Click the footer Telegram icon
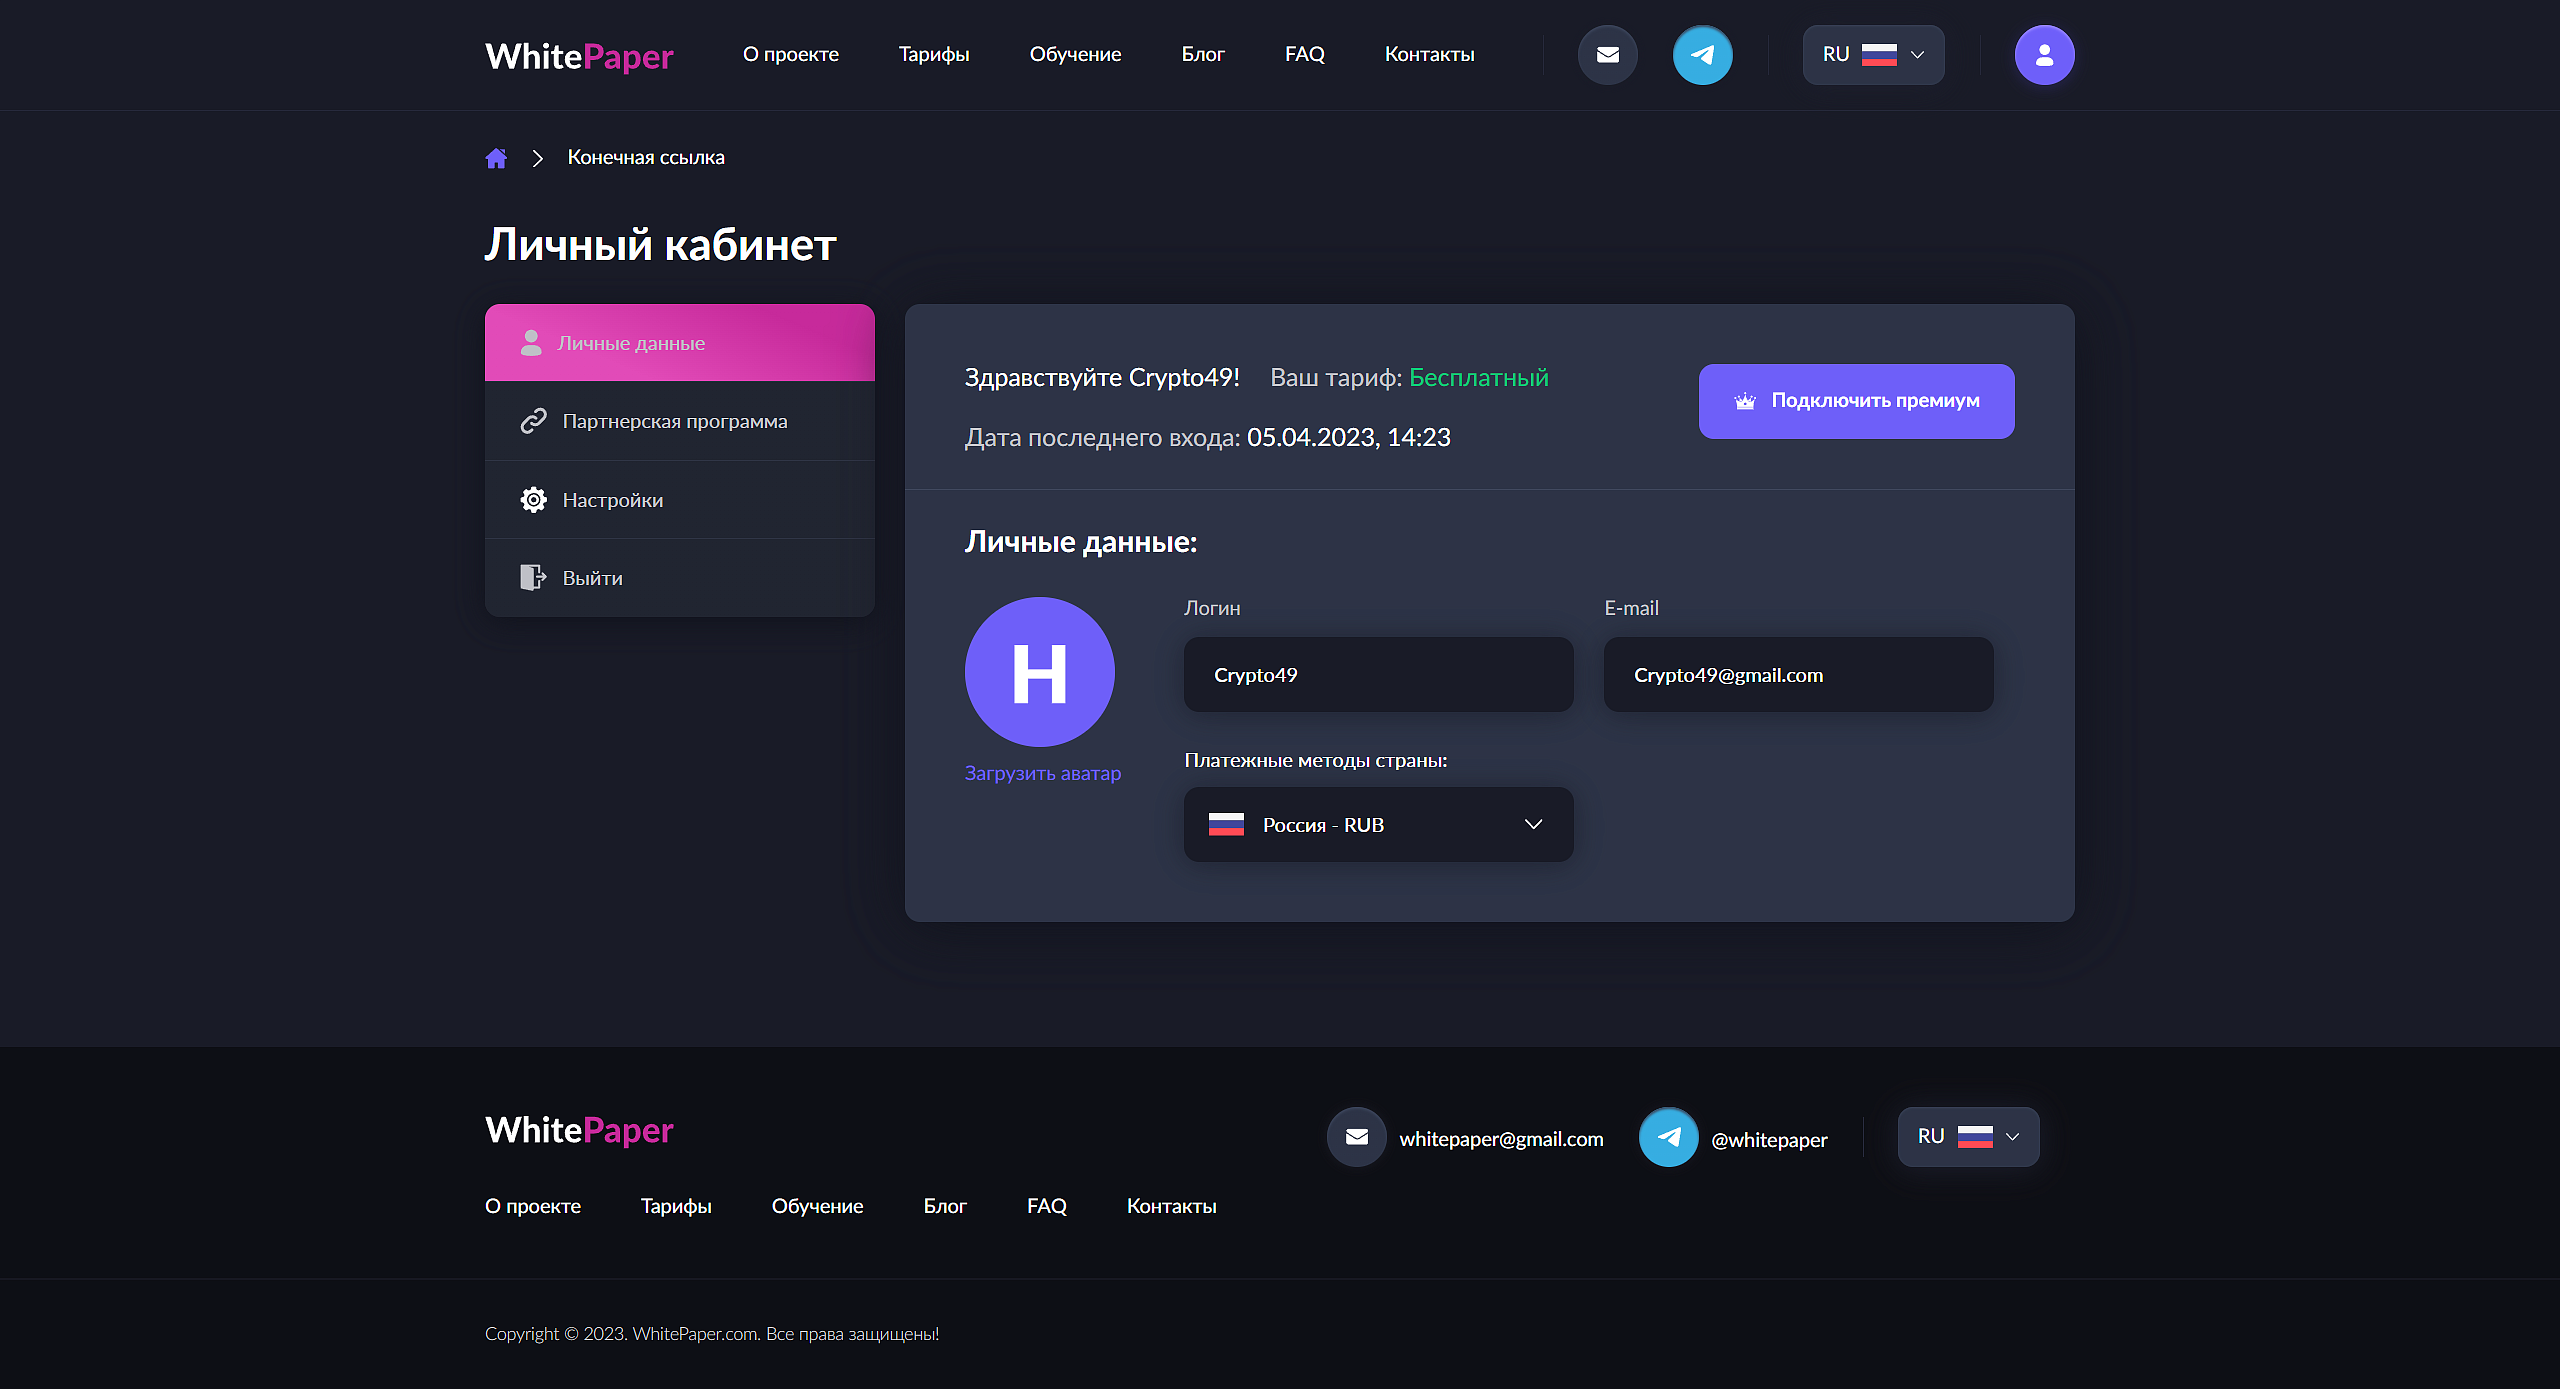Screen dimensions: 2560x1389 pos(1668,1137)
